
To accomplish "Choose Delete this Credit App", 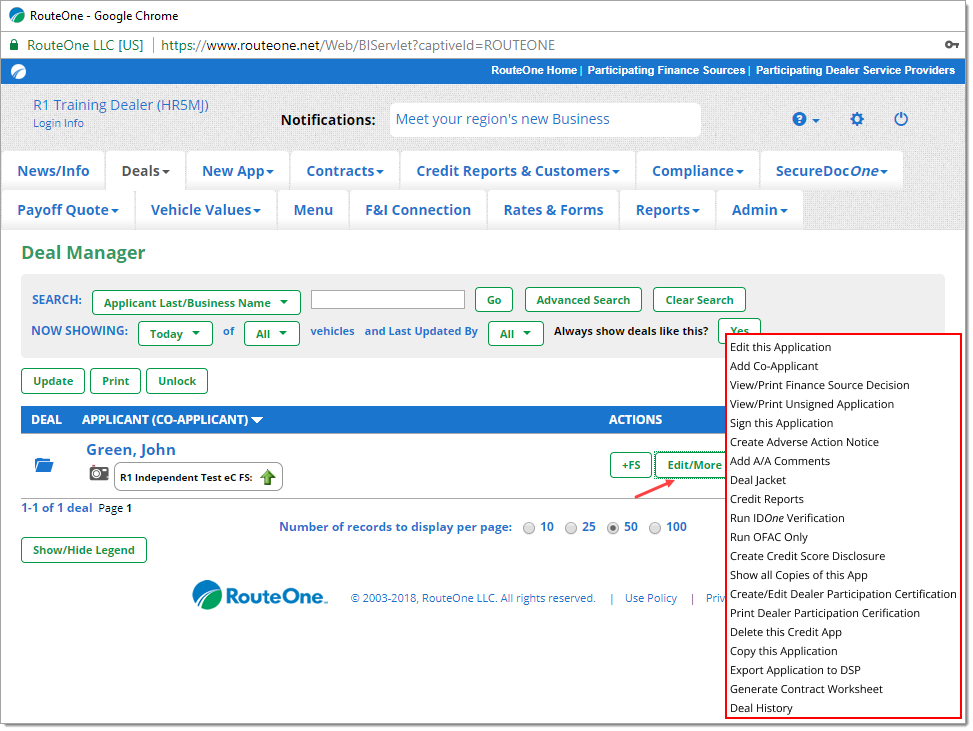I will tap(786, 632).
